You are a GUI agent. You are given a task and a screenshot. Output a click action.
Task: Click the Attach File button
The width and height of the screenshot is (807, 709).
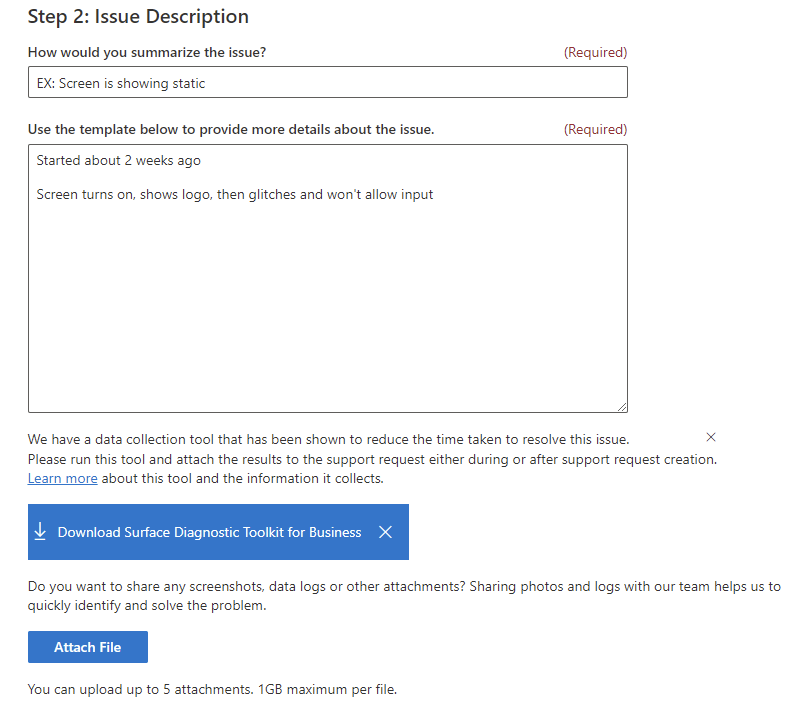(x=87, y=647)
